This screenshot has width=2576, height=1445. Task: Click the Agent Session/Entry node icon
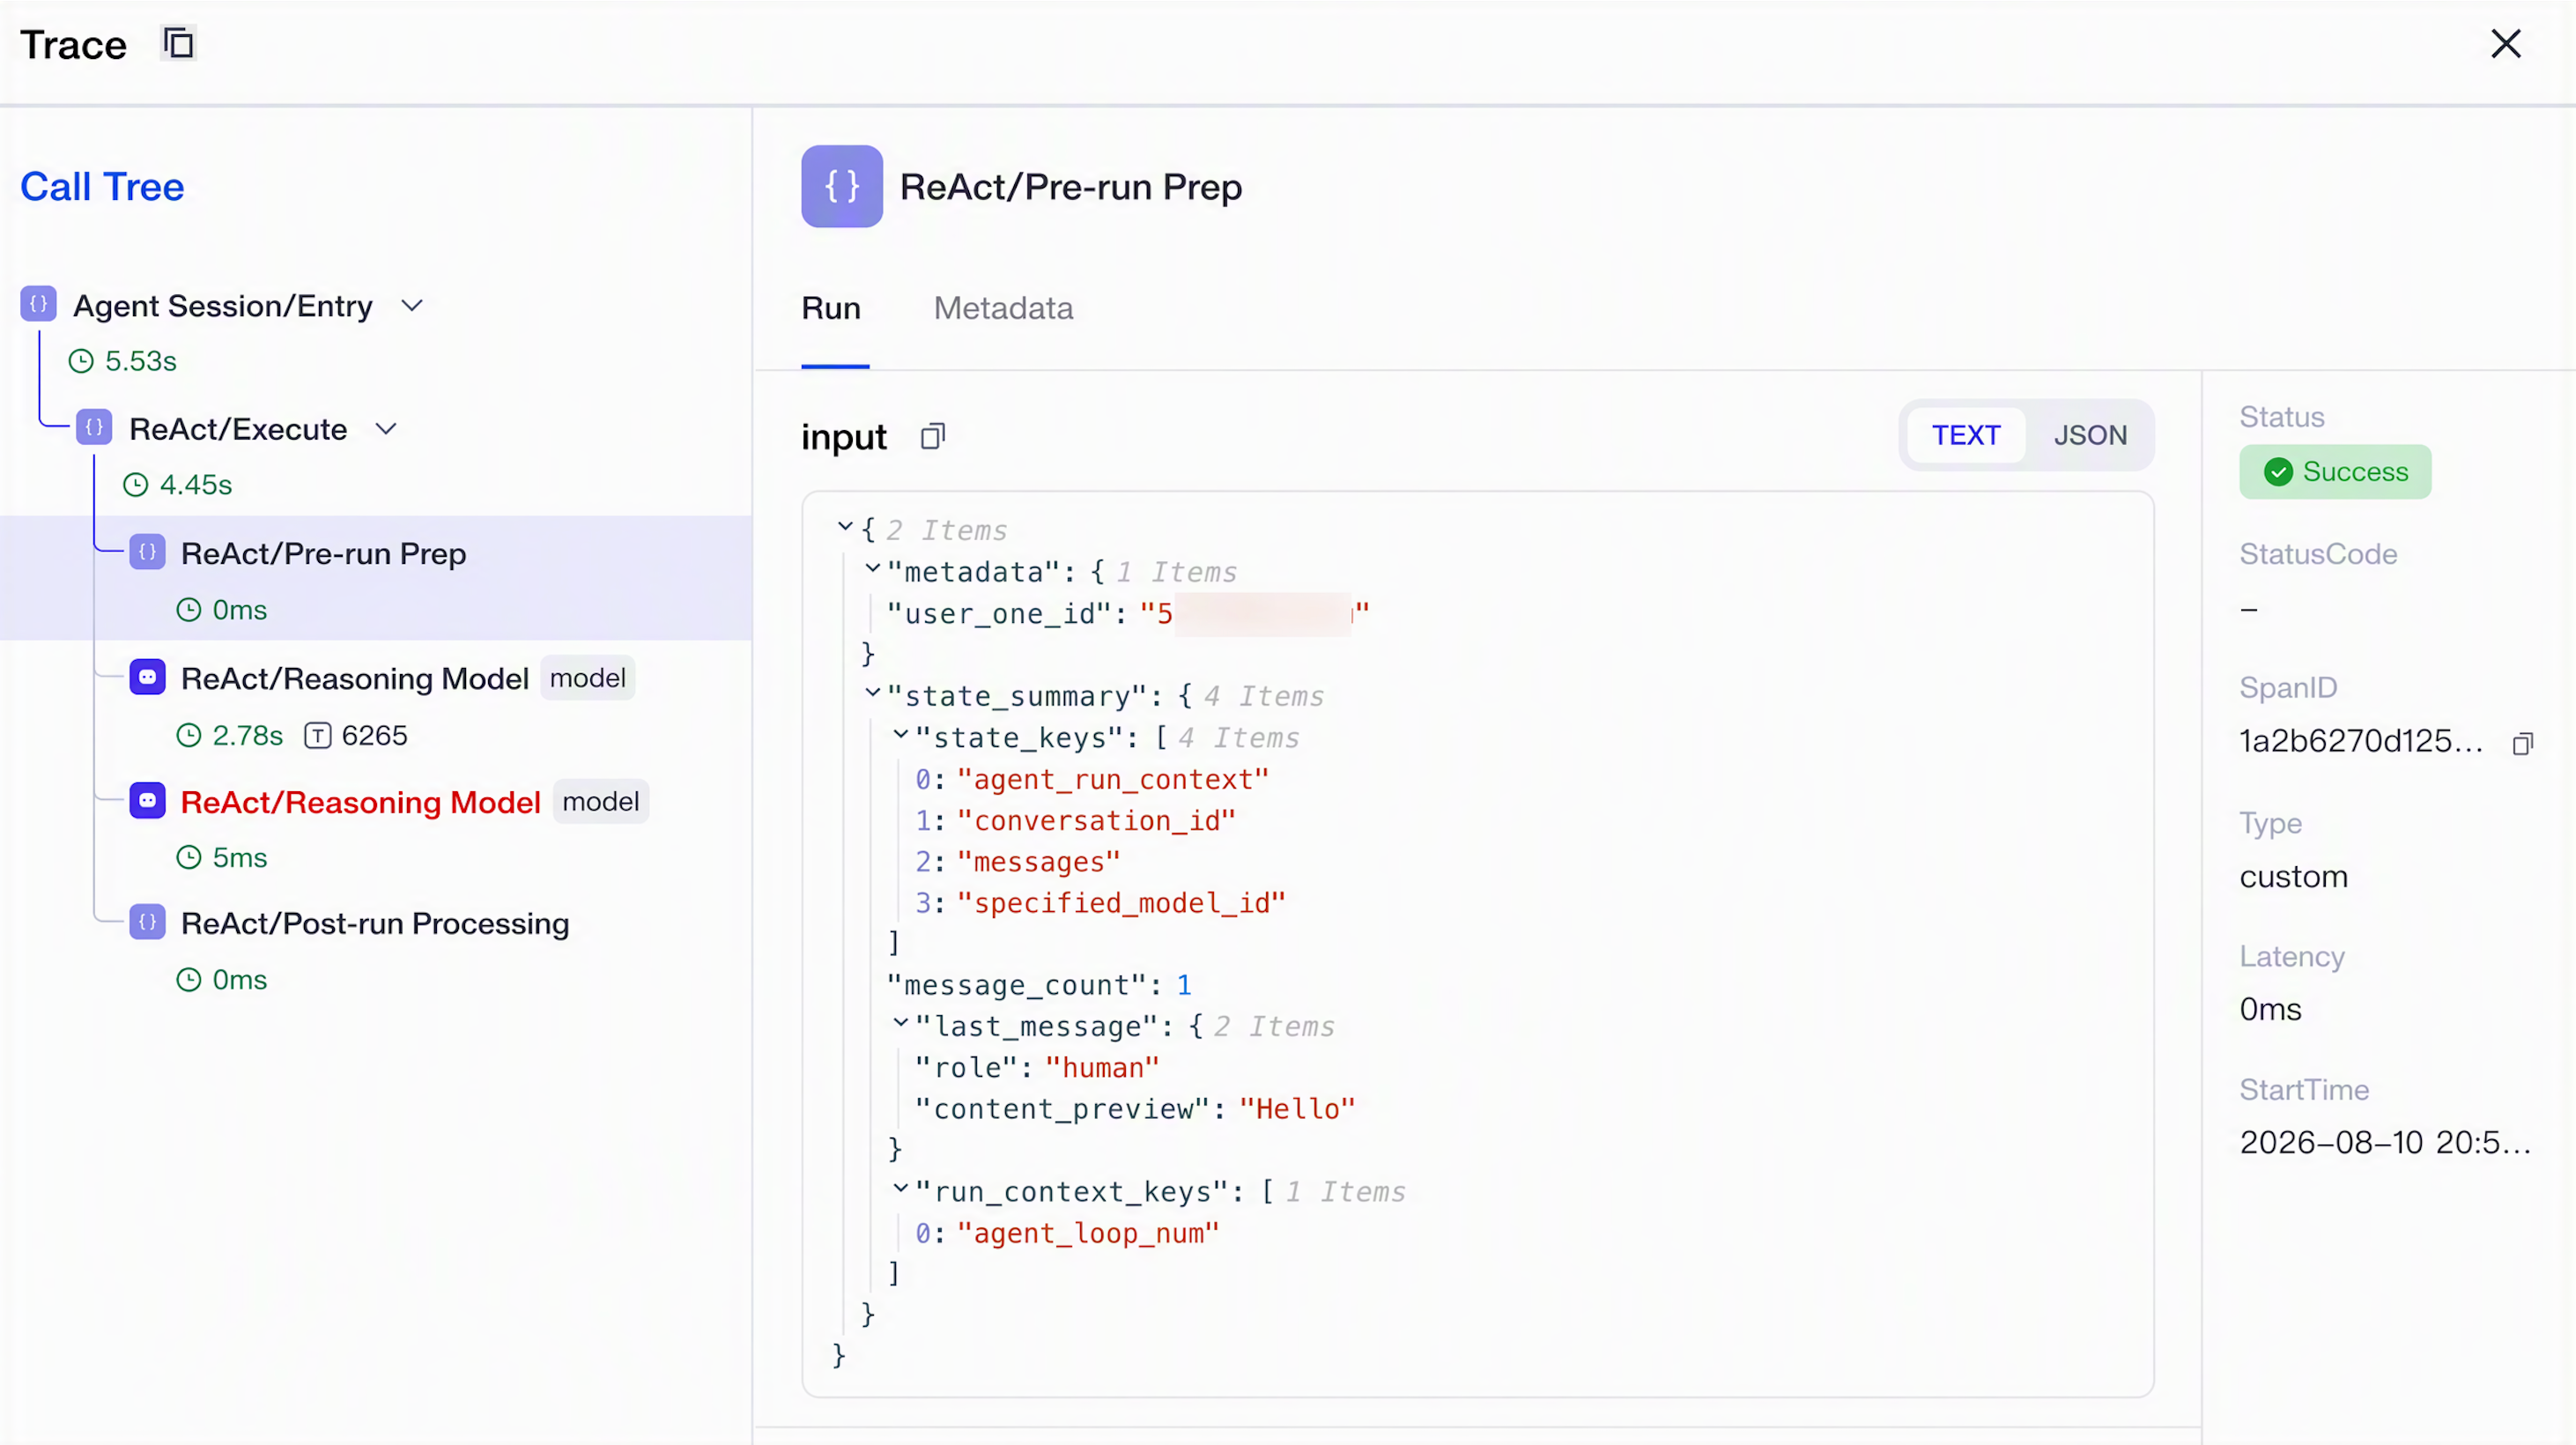(38, 304)
